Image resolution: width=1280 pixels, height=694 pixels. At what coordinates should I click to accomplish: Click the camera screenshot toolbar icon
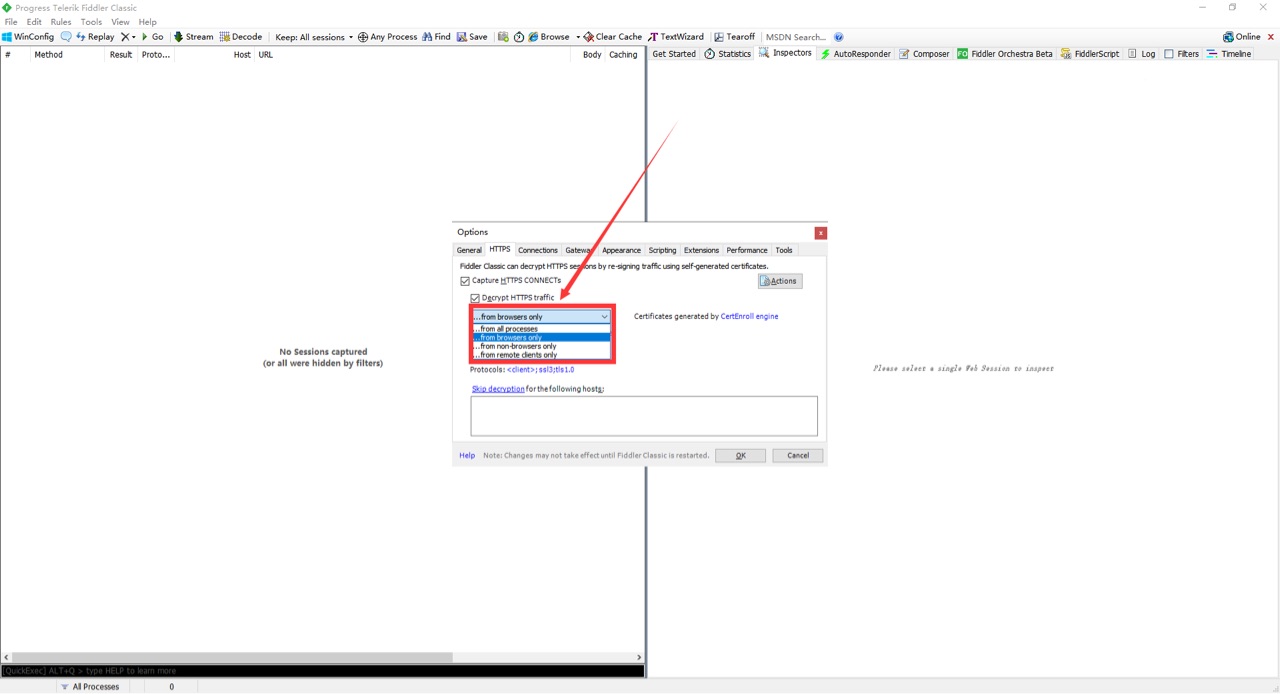pyautogui.click(x=503, y=37)
